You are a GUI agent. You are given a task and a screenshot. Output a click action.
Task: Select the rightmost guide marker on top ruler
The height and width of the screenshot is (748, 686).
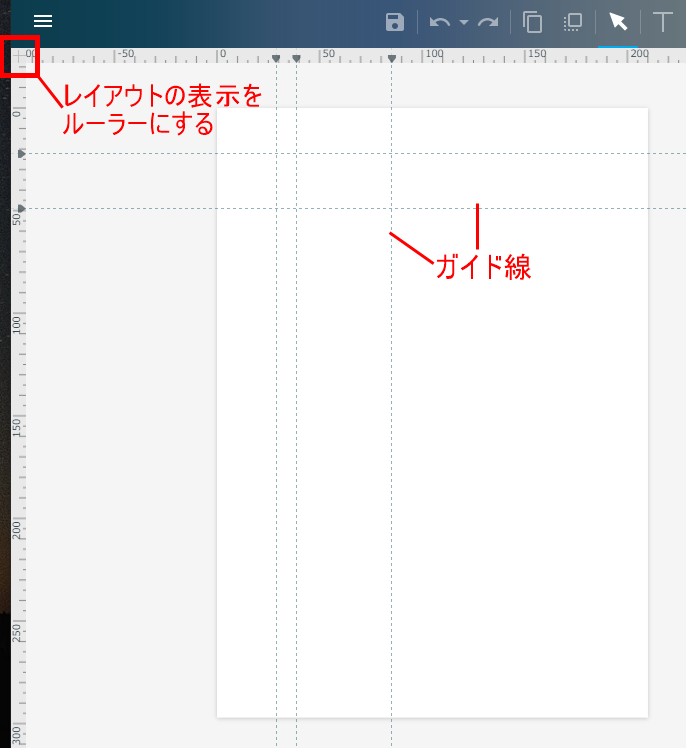[x=391, y=59]
